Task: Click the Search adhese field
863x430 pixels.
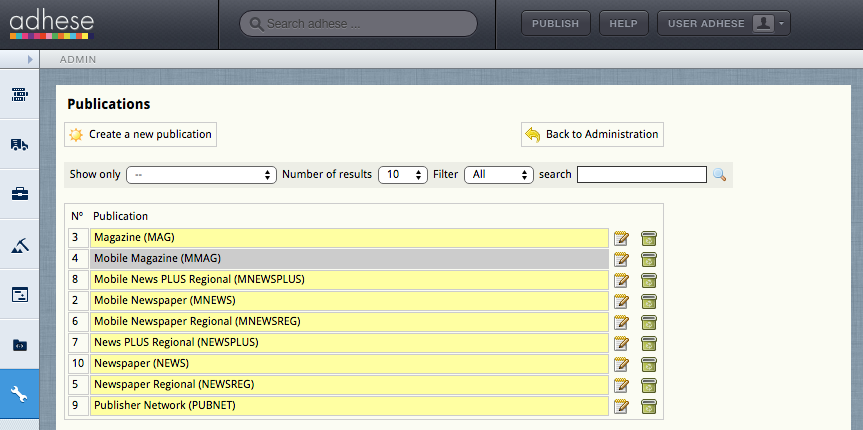Action: [x=360, y=24]
